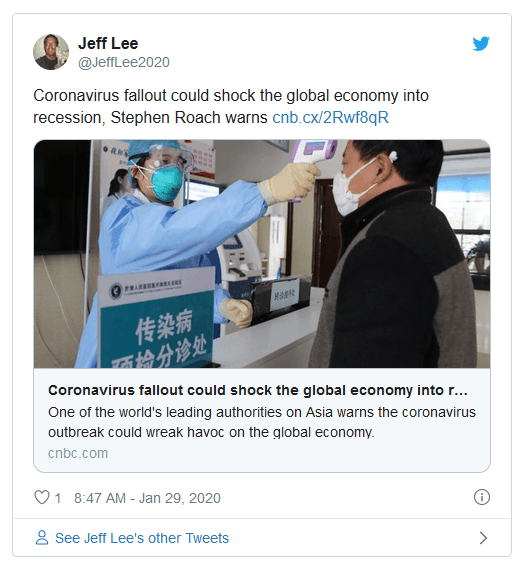Click the Twitter bird logo
Viewport: 525px width, 566px height.
[x=481, y=44]
